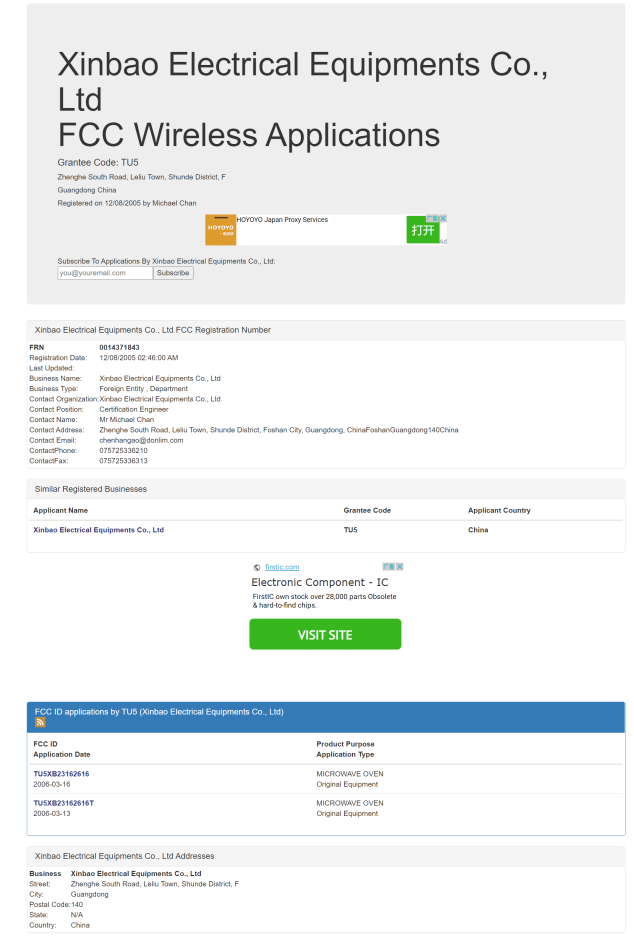Viewport: 634px width, 937px height.
Task: Open the firstic.com ad link
Action: click(282, 567)
